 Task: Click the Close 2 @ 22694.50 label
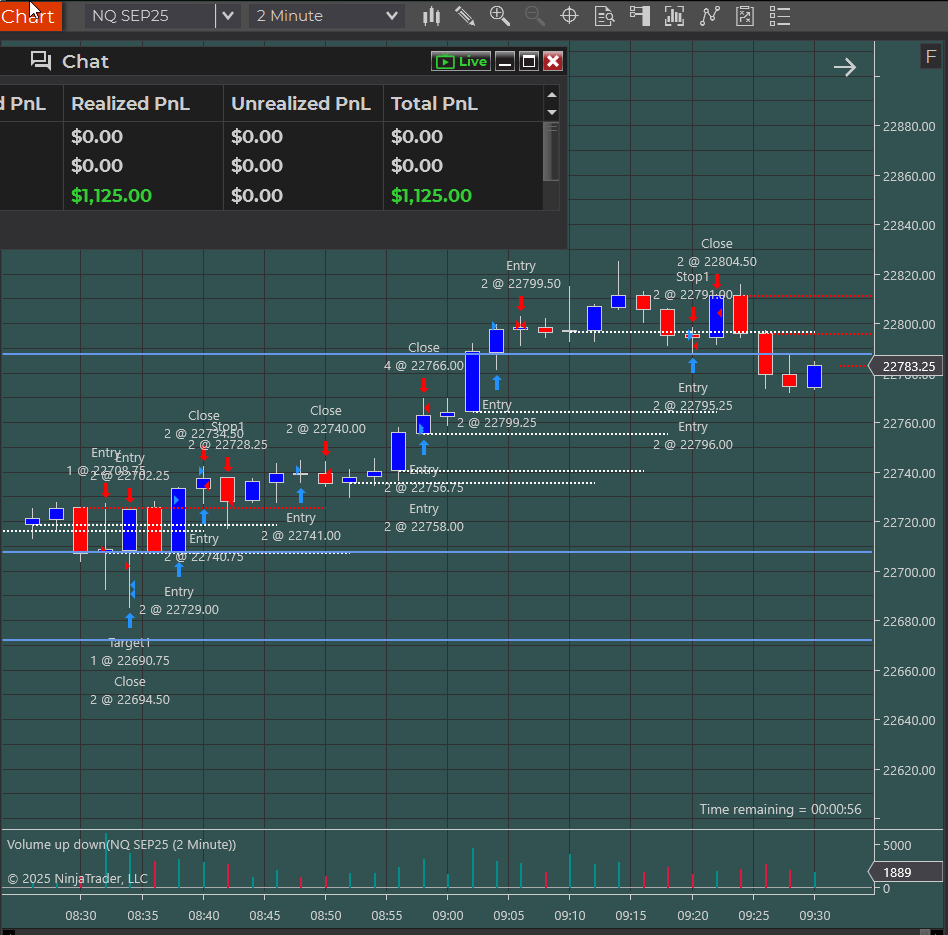click(129, 691)
